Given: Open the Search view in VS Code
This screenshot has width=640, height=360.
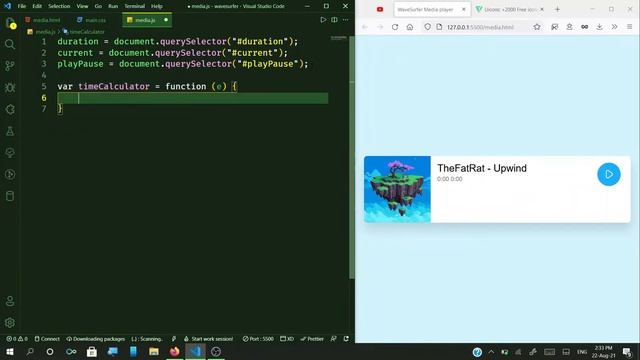Looking at the screenshot, I should pos(10,44).
